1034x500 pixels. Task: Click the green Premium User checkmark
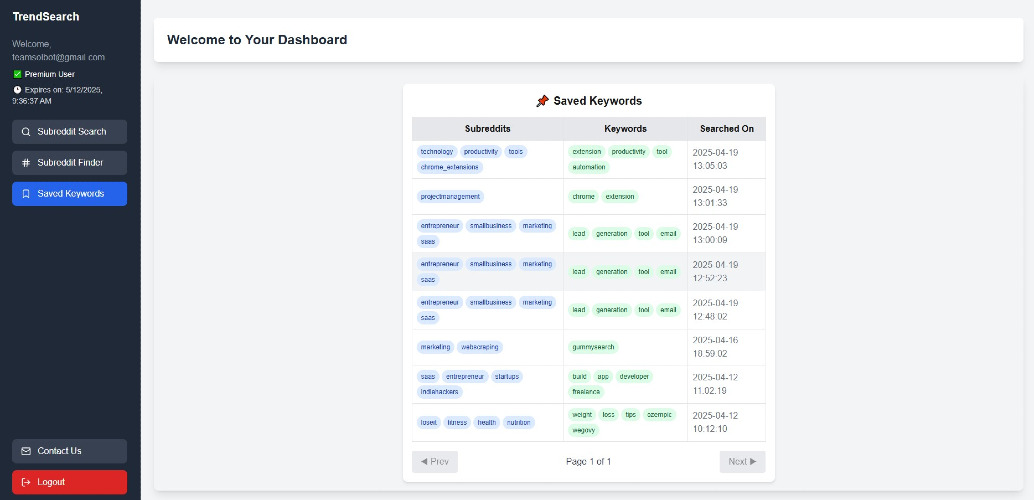[x=17, y=75]
